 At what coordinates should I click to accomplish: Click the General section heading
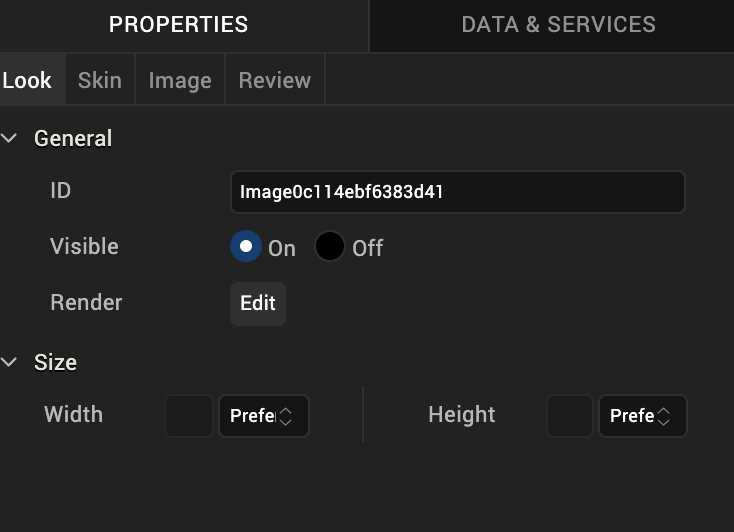coord(73,138)
